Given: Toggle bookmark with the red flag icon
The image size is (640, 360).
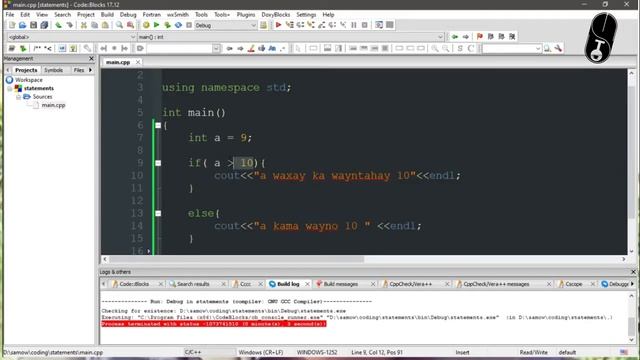Looking at the screenshot, I should [480, 37].
